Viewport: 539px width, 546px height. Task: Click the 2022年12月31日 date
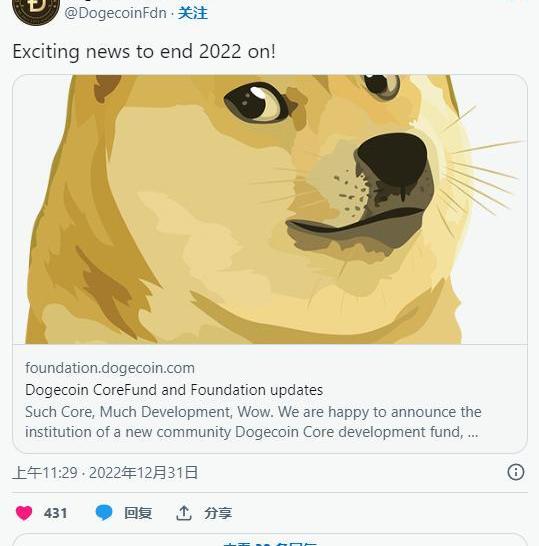coord(143,473)
